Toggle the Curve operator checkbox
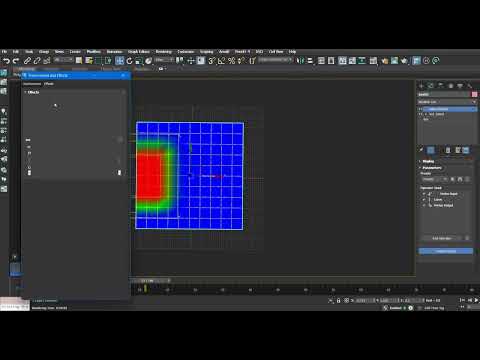Viewport: 480px width, 360px height. pos(424,200)
